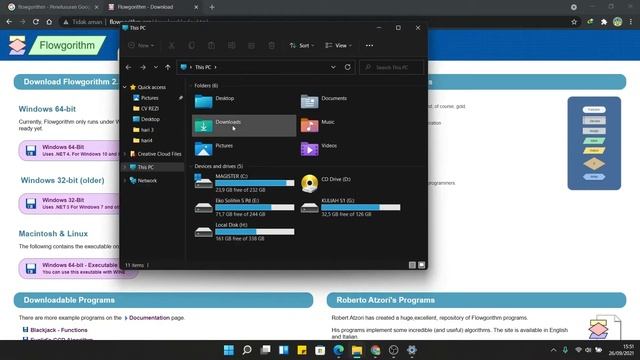Expand the address bar history dropdown
Viewport: 640px width, 360px height.
click(333, 67)
